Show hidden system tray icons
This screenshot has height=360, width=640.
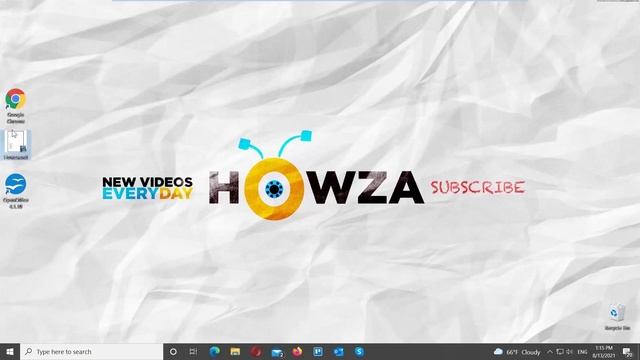click(x=550, y=351)
